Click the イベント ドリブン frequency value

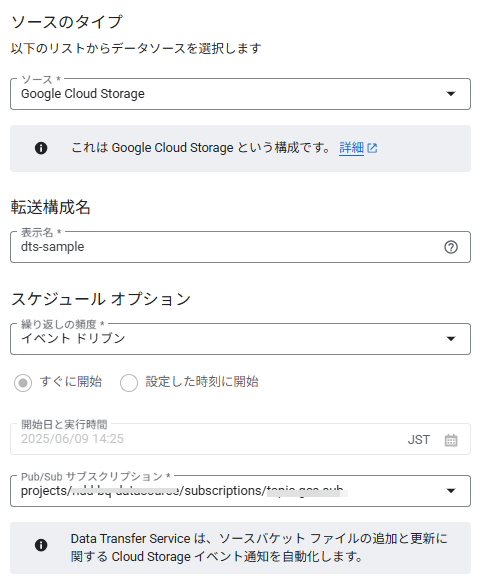tap(73, 339)
